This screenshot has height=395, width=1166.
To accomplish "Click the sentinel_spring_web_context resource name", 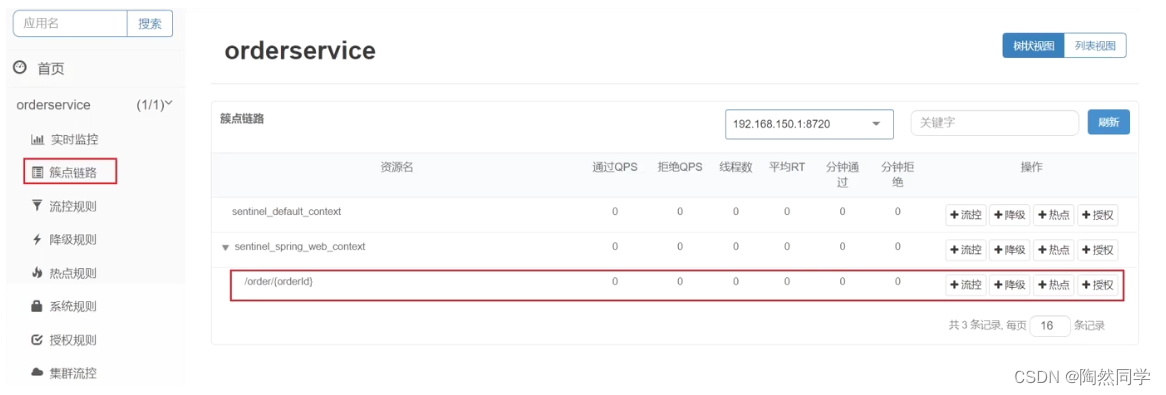I will 300,247.
